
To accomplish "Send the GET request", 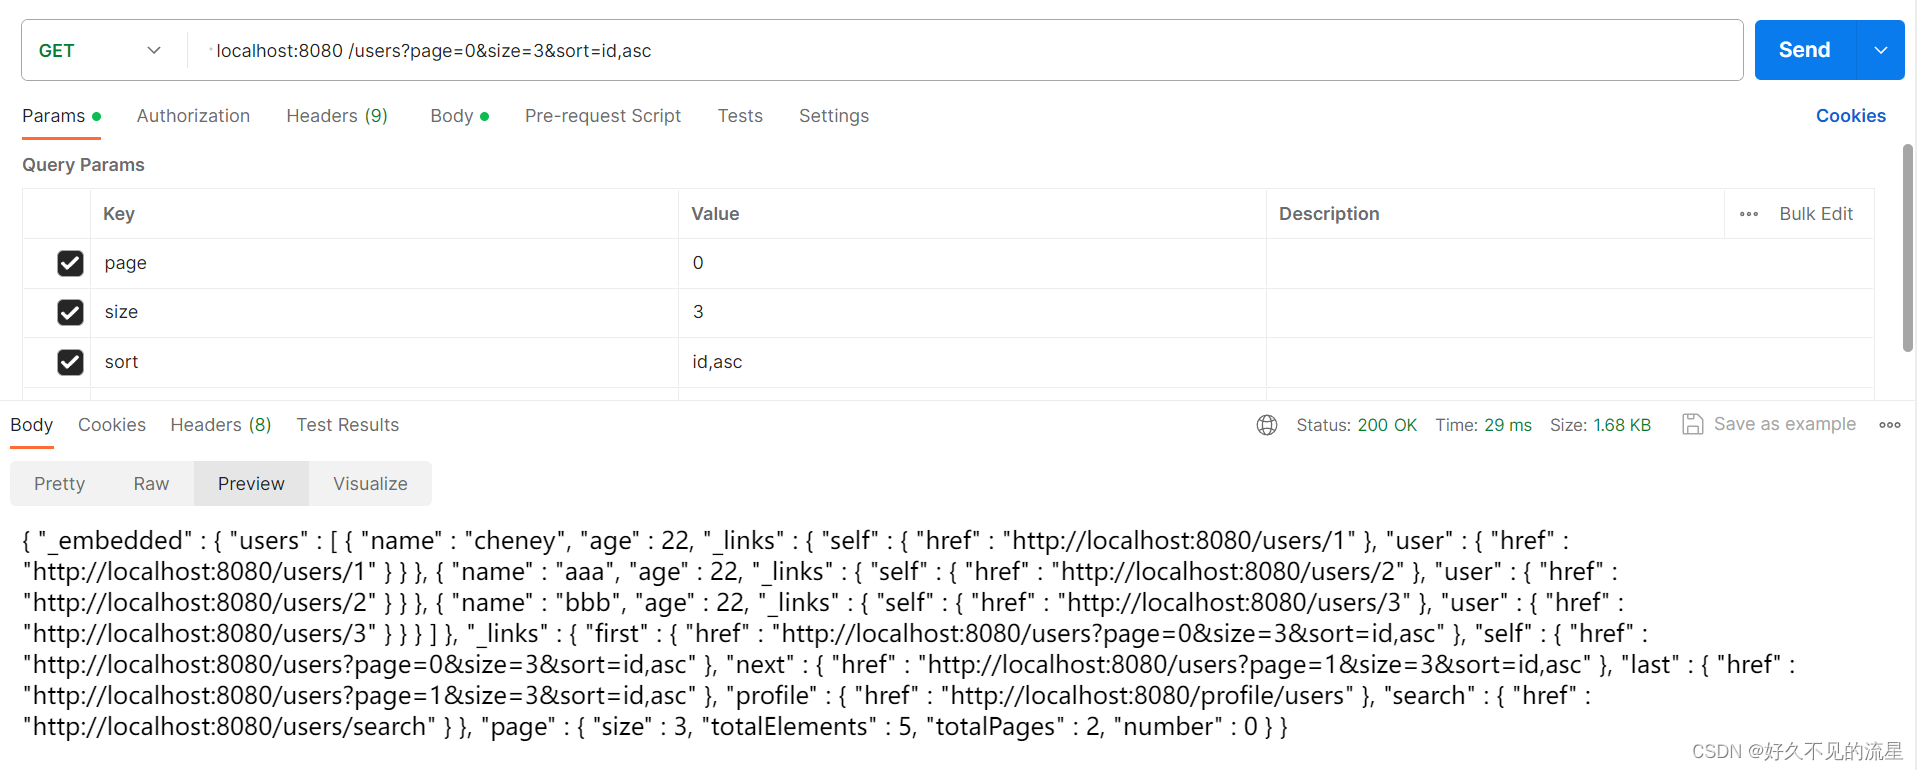I will 1805,50.
